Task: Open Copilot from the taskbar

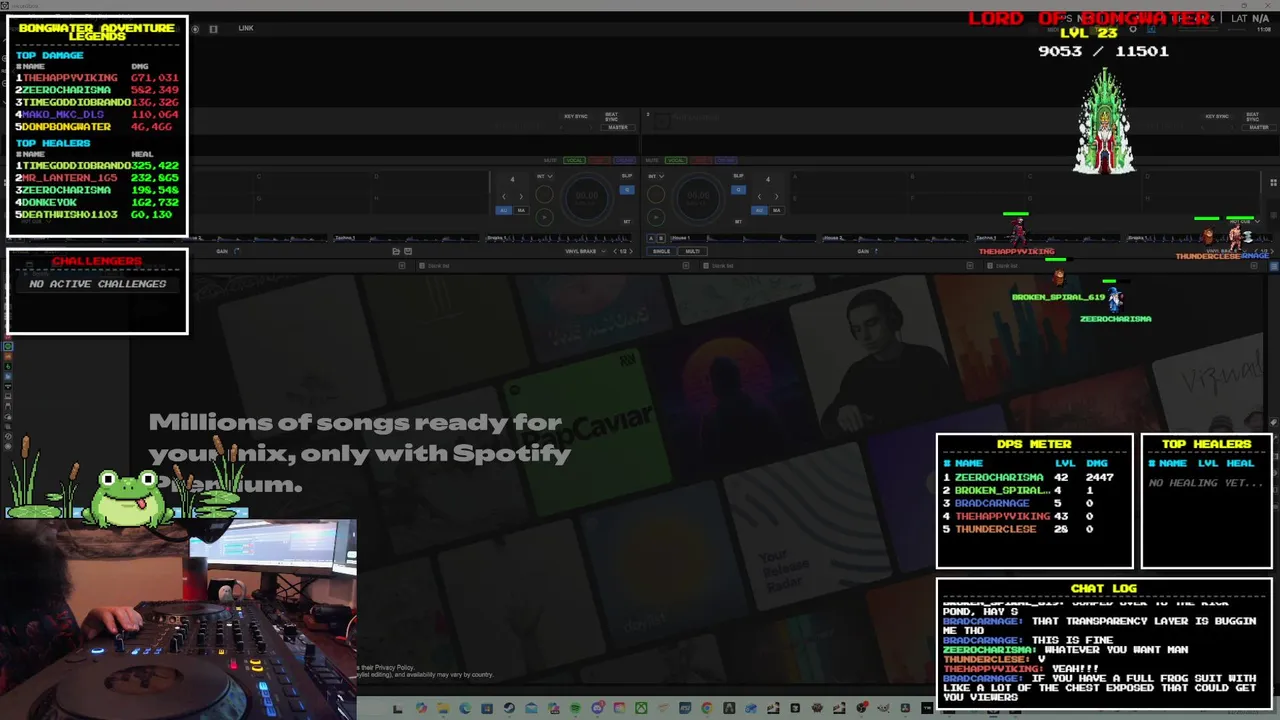Action: (x=421, y=709)
